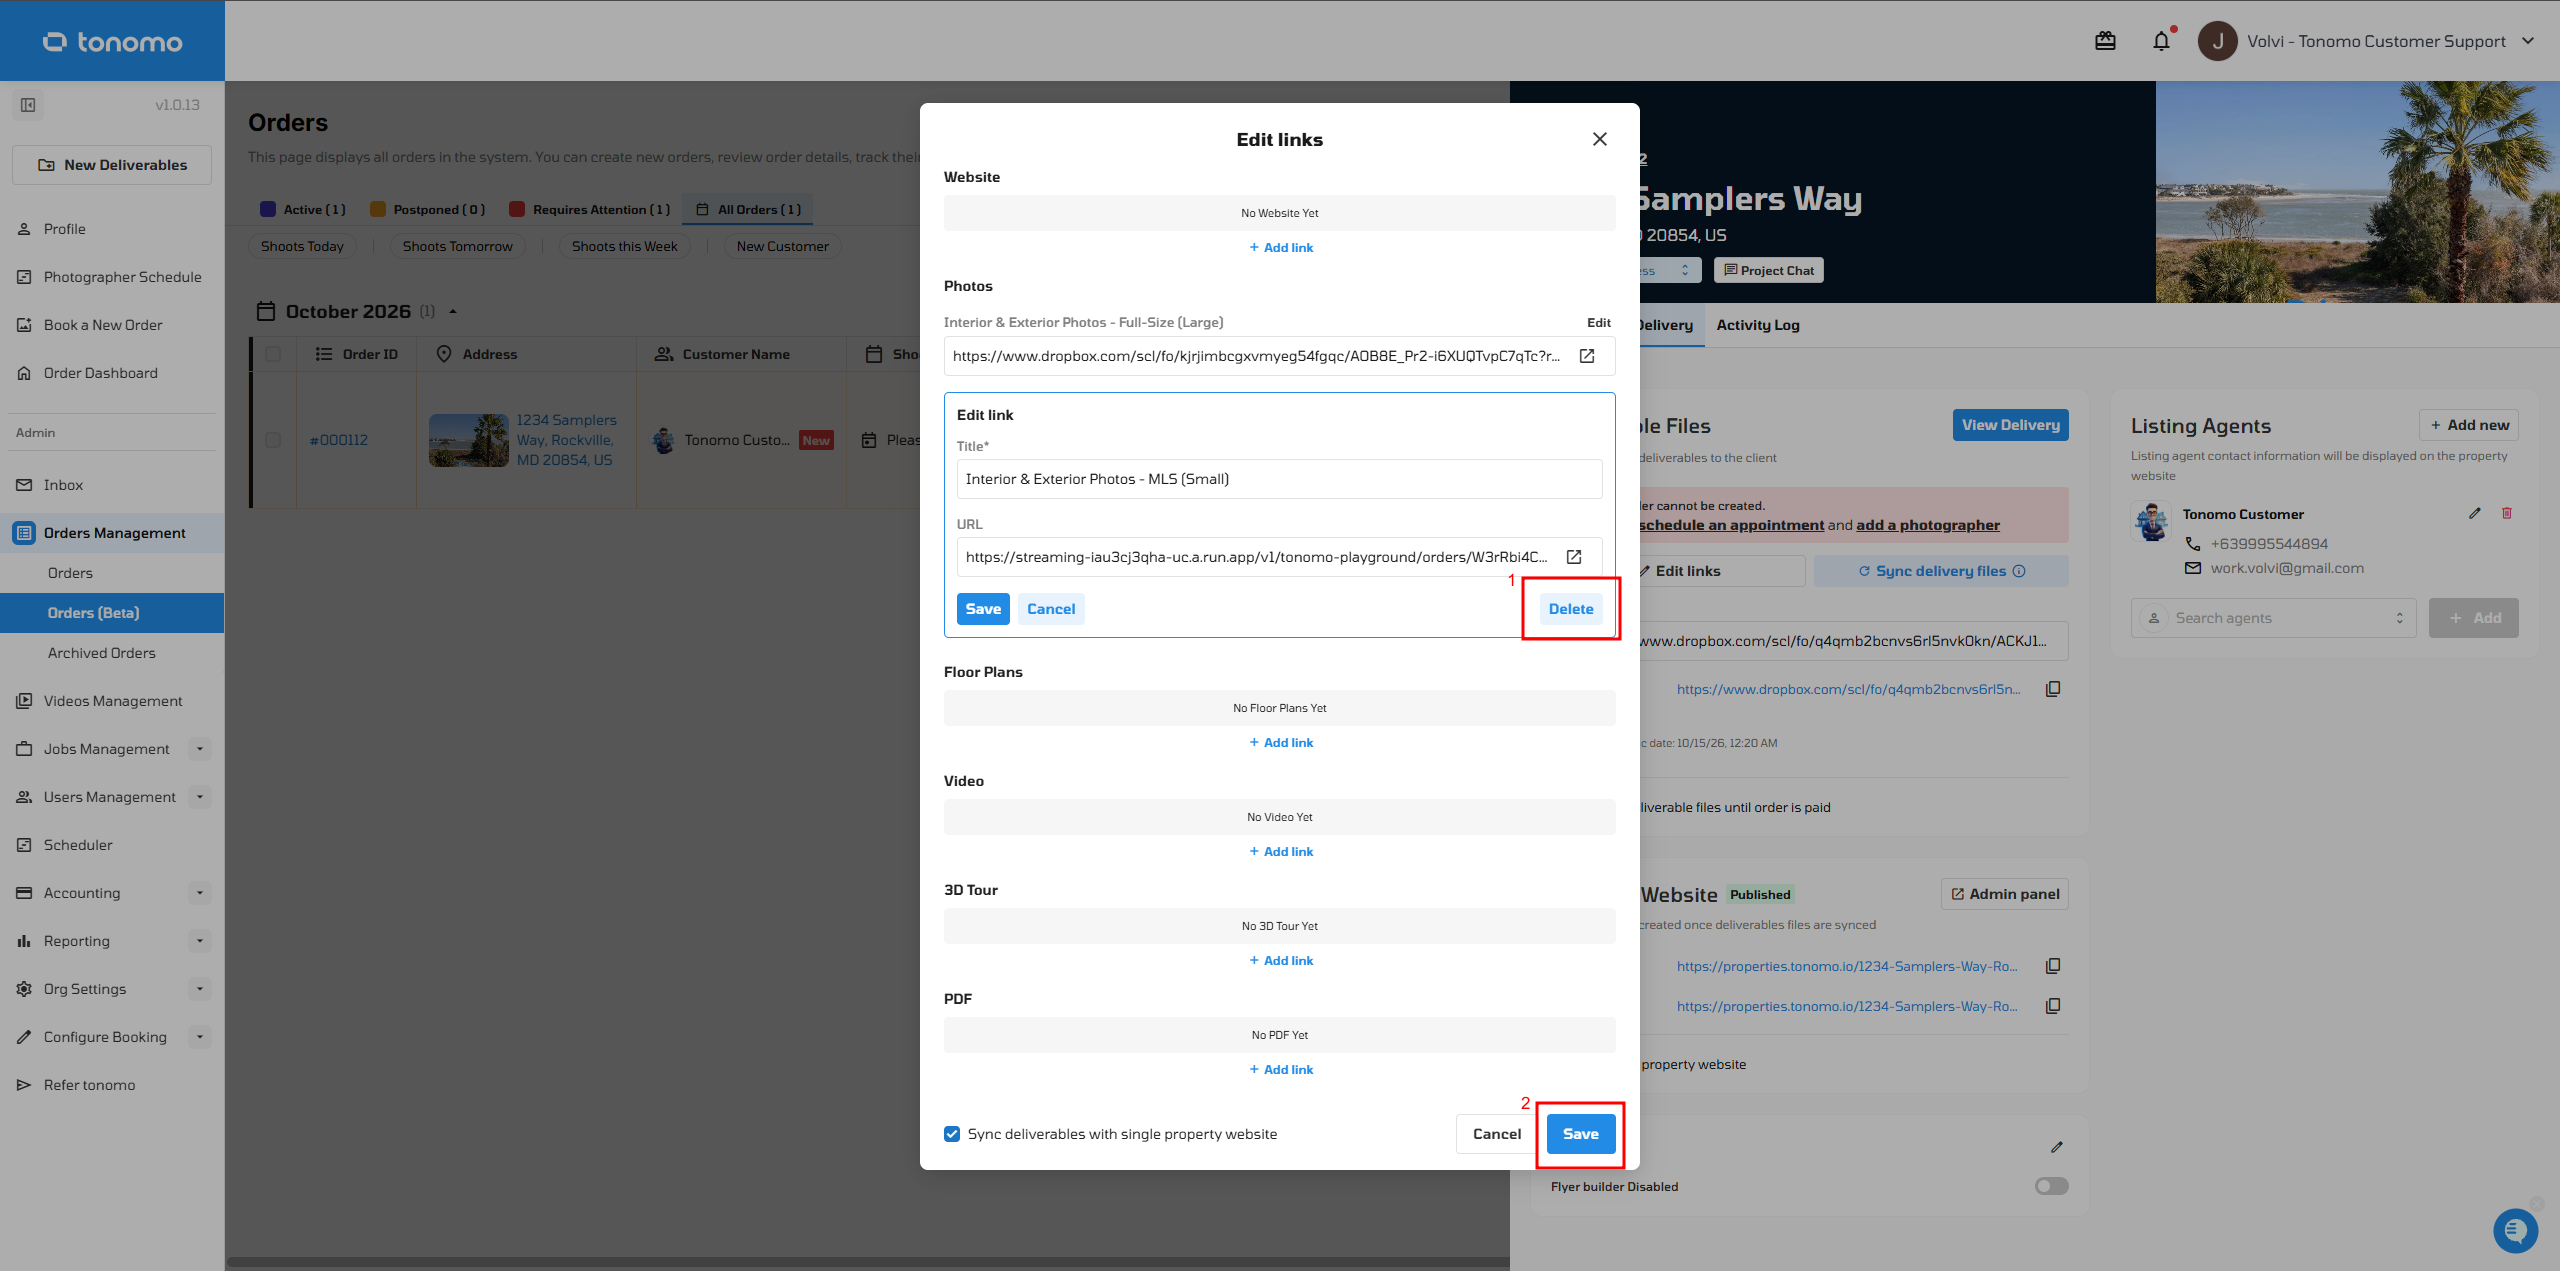Open Orders (Beta) in sidebar
Image resolution: width=2560 pixels, height=1271 pixels.
tap(112, 613)
